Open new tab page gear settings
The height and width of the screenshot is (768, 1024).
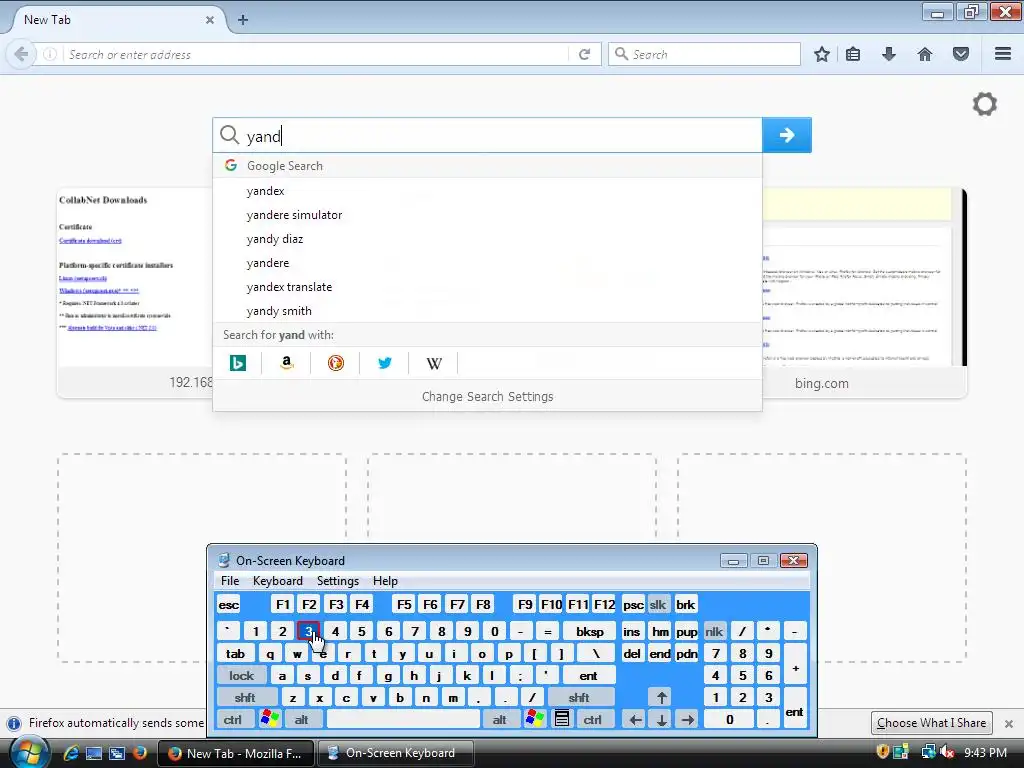pos(985,104)
